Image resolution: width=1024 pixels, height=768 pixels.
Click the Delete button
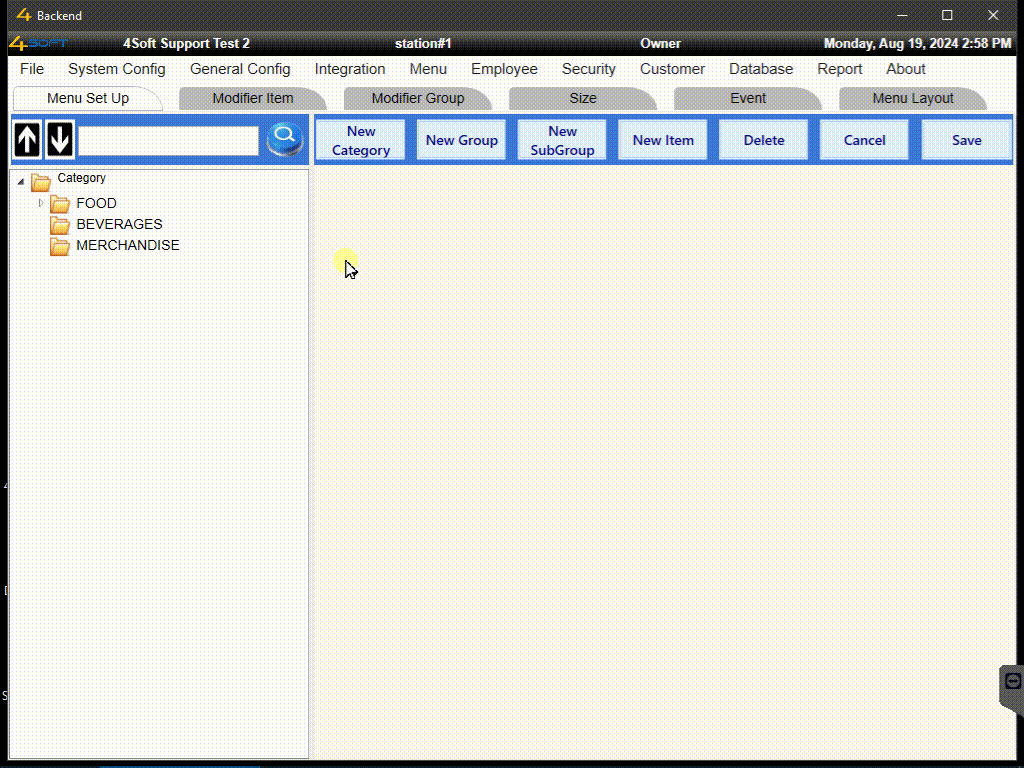(x=764, y=140)
